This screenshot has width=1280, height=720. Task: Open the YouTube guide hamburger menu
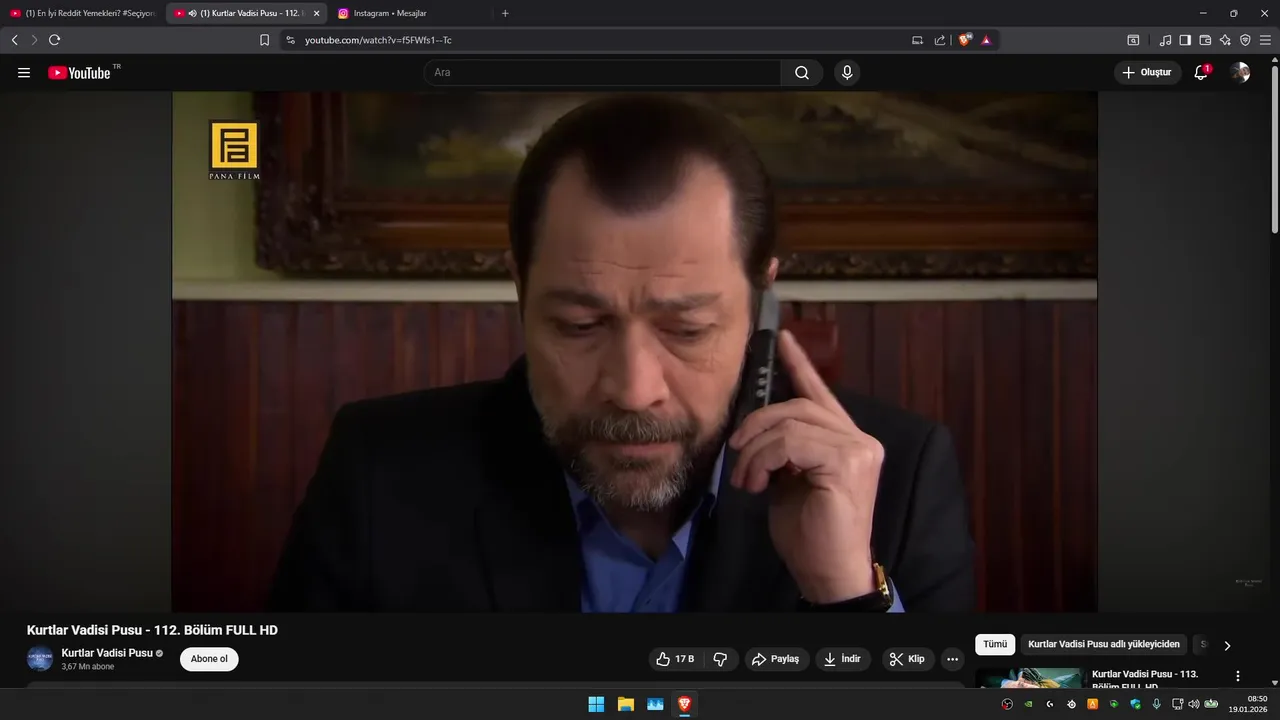coord(24,73)
